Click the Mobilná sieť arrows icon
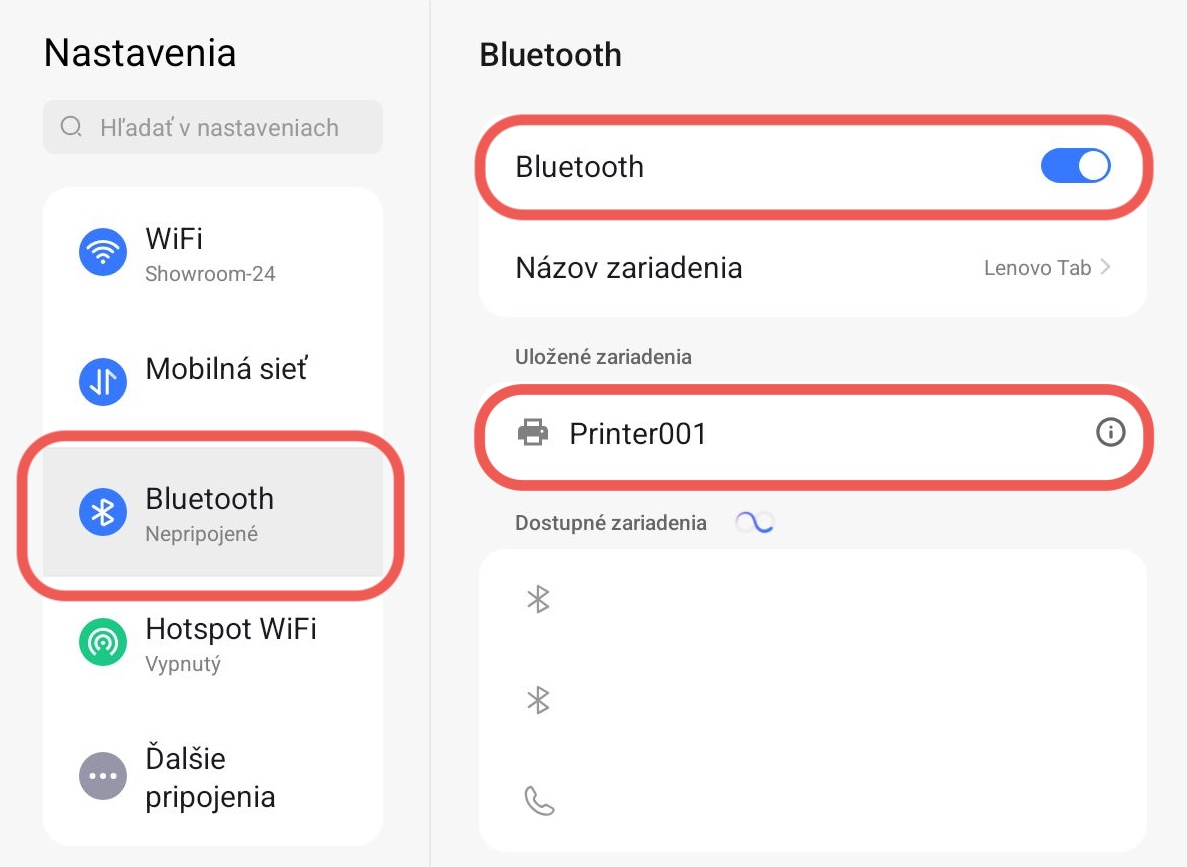 (103, 381)
